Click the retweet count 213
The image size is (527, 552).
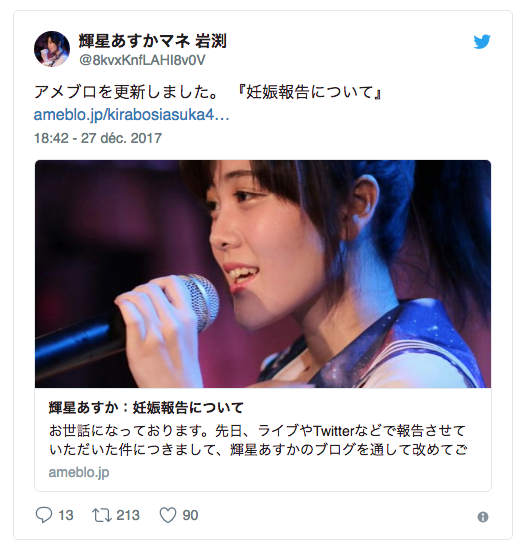pos(128,515)
